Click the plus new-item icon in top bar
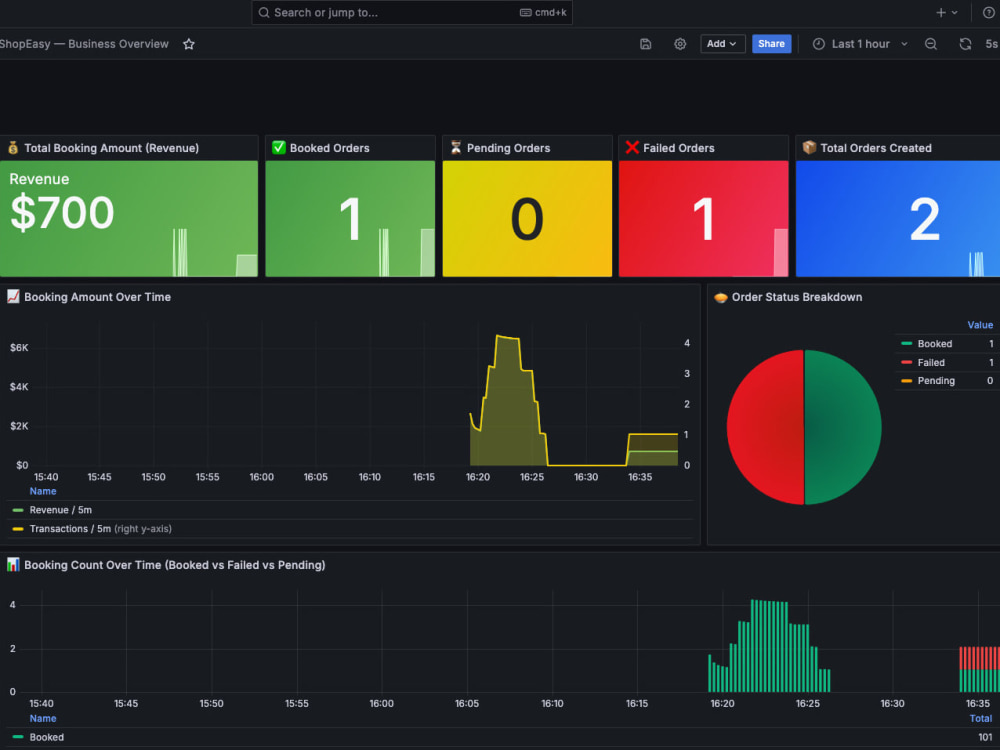1000x750 pixels. coord(941,13)
